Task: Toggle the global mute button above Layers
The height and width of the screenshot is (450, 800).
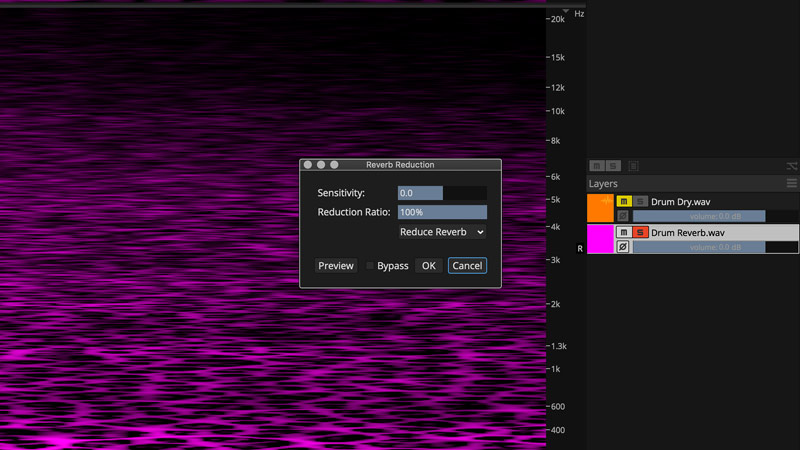Action: pyautogui.click(x=596, y=166)
